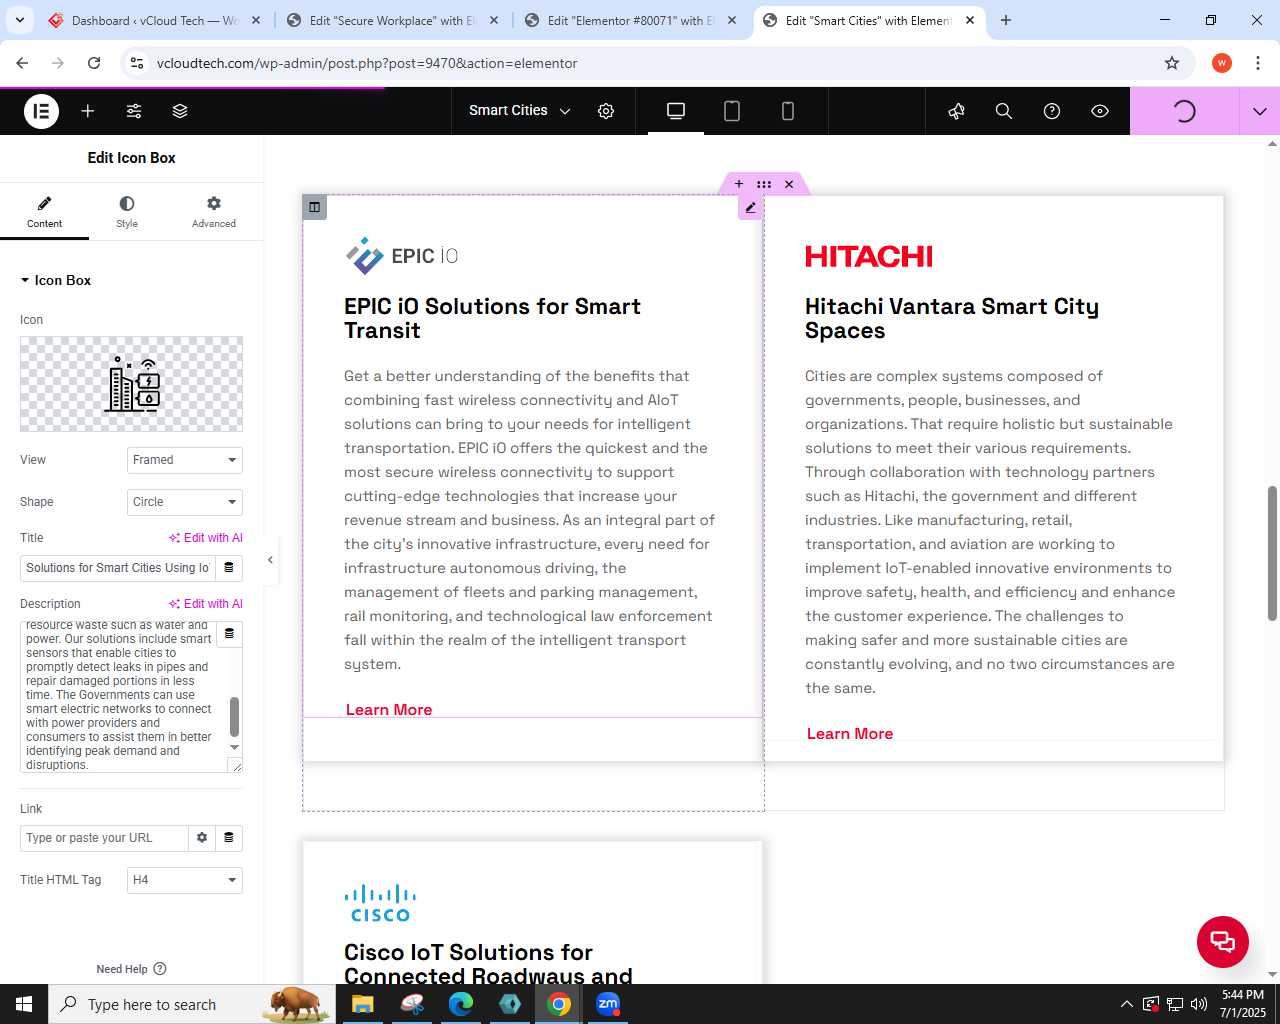This screenshot has width=1280, height=1024.
Task: Click Edit with AI for Description
Action: tap(206, 604)
